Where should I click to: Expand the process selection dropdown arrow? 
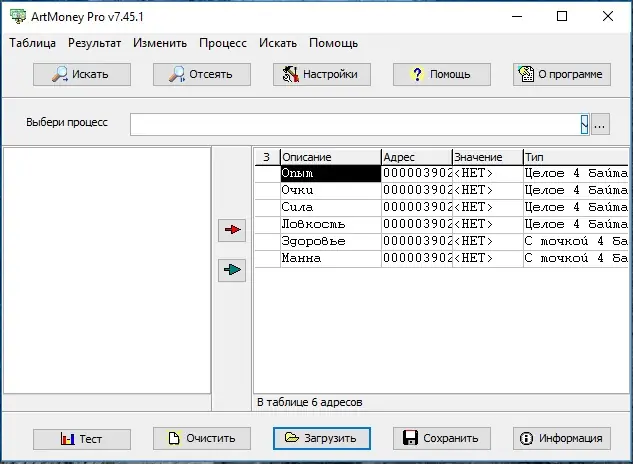(x=584, y=124)
